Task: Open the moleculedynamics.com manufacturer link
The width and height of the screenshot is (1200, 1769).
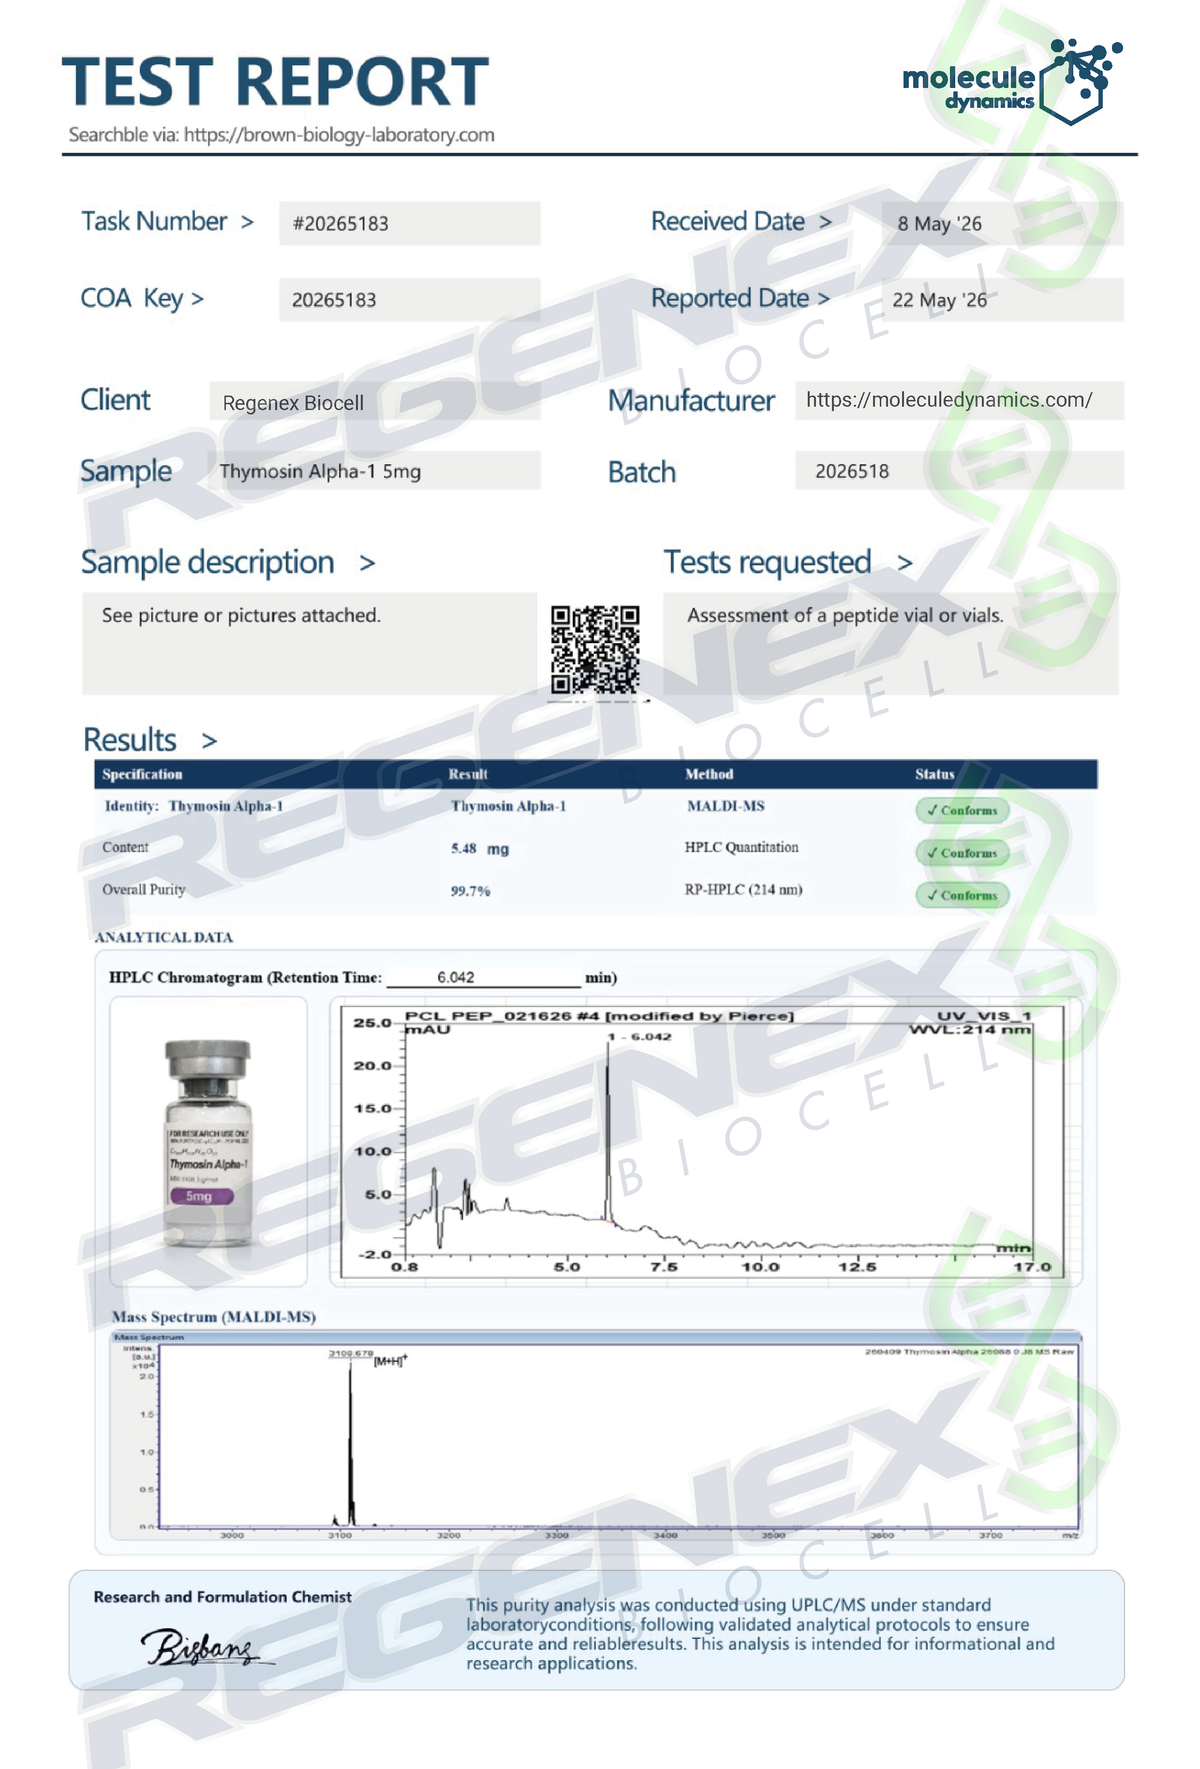Action: (x=949, y=400)
